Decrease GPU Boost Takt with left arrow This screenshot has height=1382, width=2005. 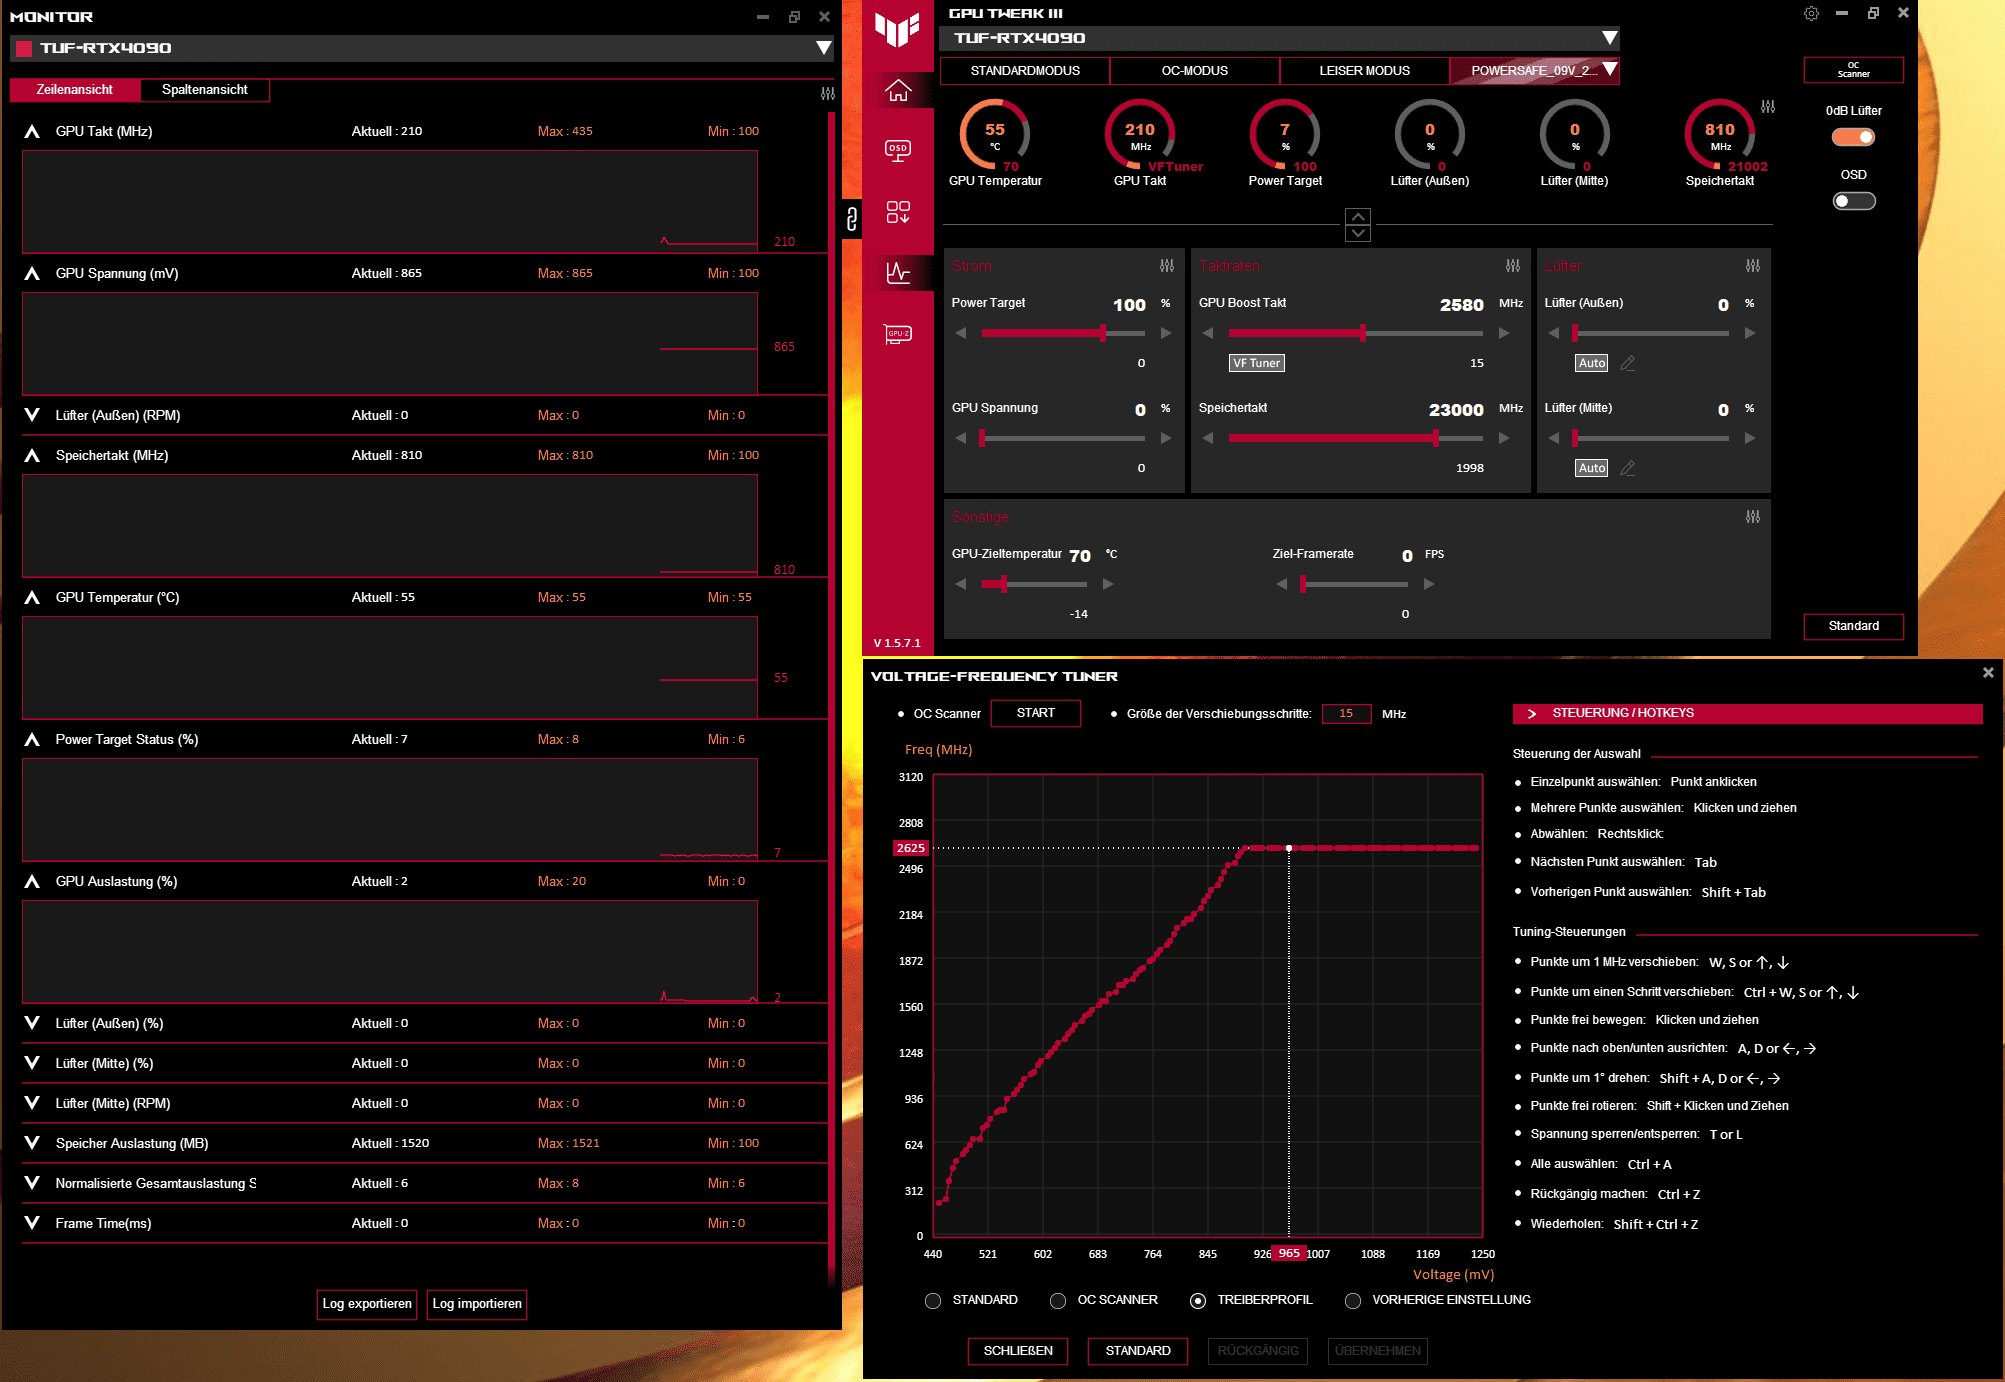(1208, 333)
